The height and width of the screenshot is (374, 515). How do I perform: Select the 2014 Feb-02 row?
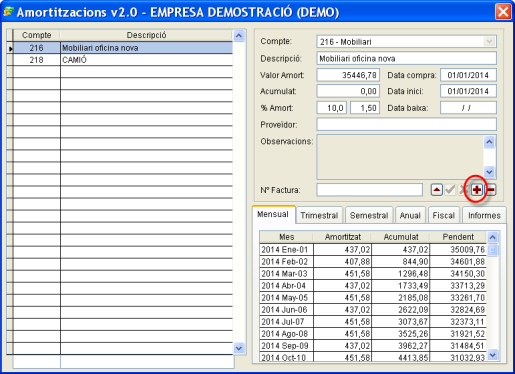[373, 262]
